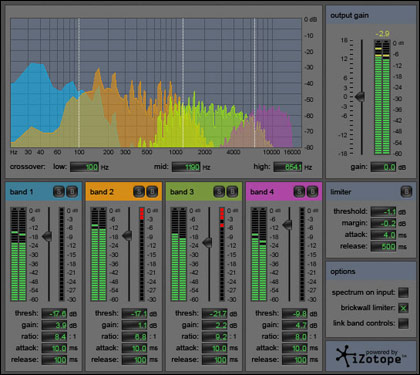Bypass band 3 with B button
This screenshot has width=420, height=375.
[x=232, y=192]
